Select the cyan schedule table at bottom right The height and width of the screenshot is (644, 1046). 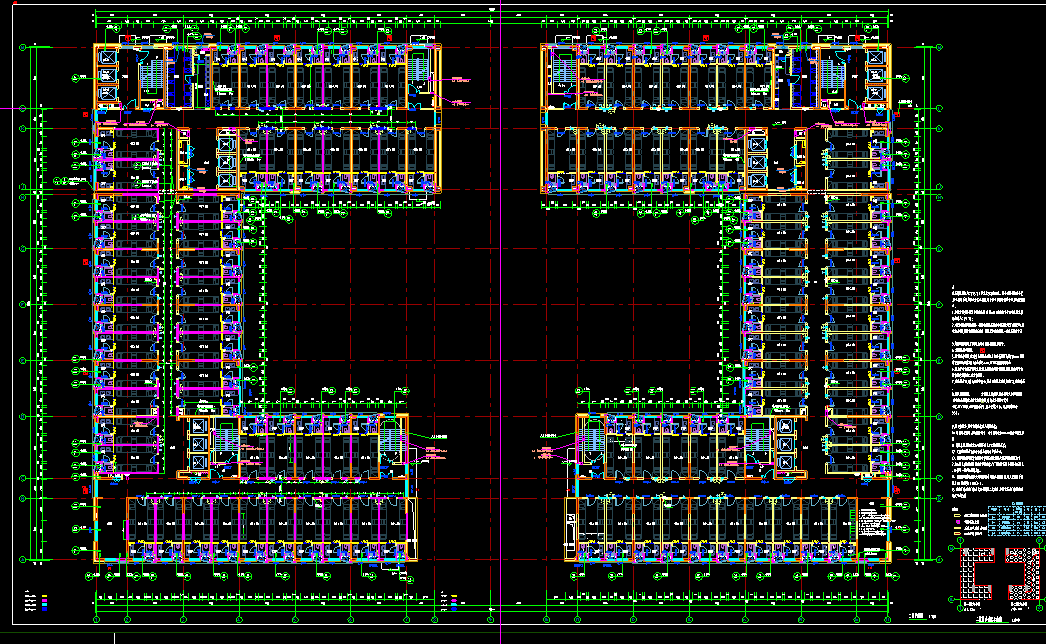coord(1015,522)
